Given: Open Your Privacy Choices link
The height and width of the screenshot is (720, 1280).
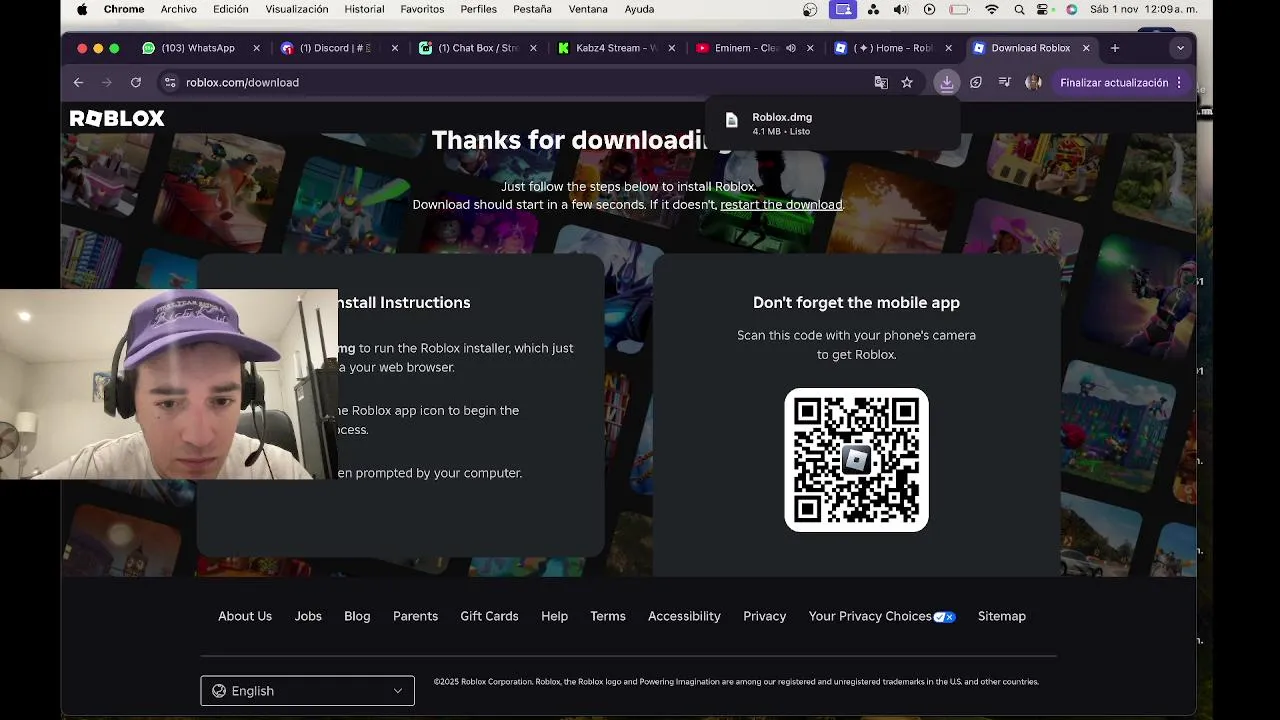Looking at the screenshot, I should [882, 616].
